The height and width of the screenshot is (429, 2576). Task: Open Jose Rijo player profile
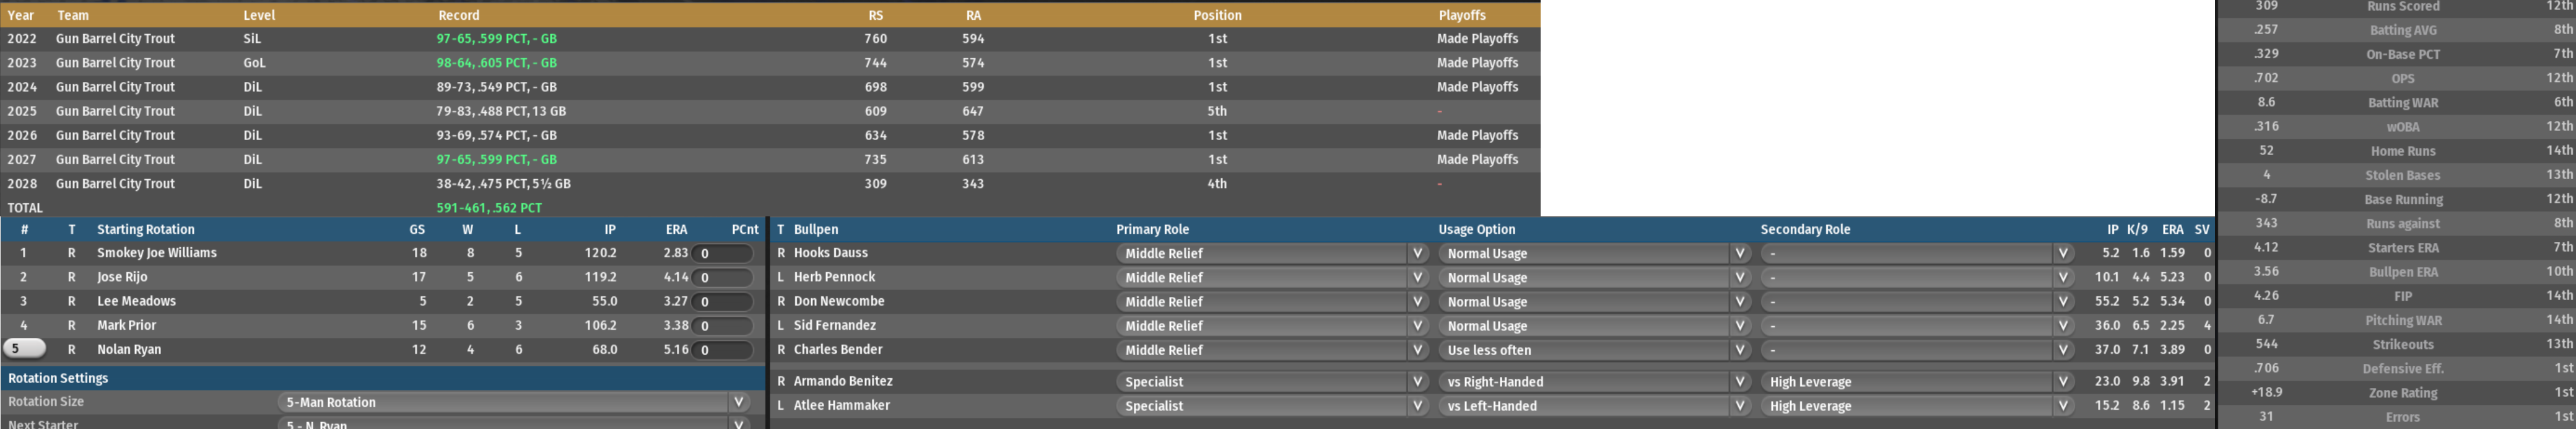pyautogui.click(x=122, y=277)
